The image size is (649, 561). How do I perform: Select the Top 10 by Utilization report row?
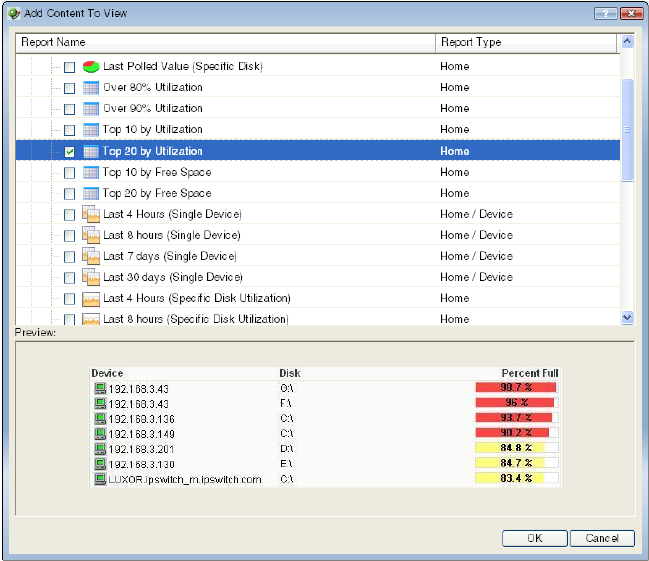click(x=153, y=129)
